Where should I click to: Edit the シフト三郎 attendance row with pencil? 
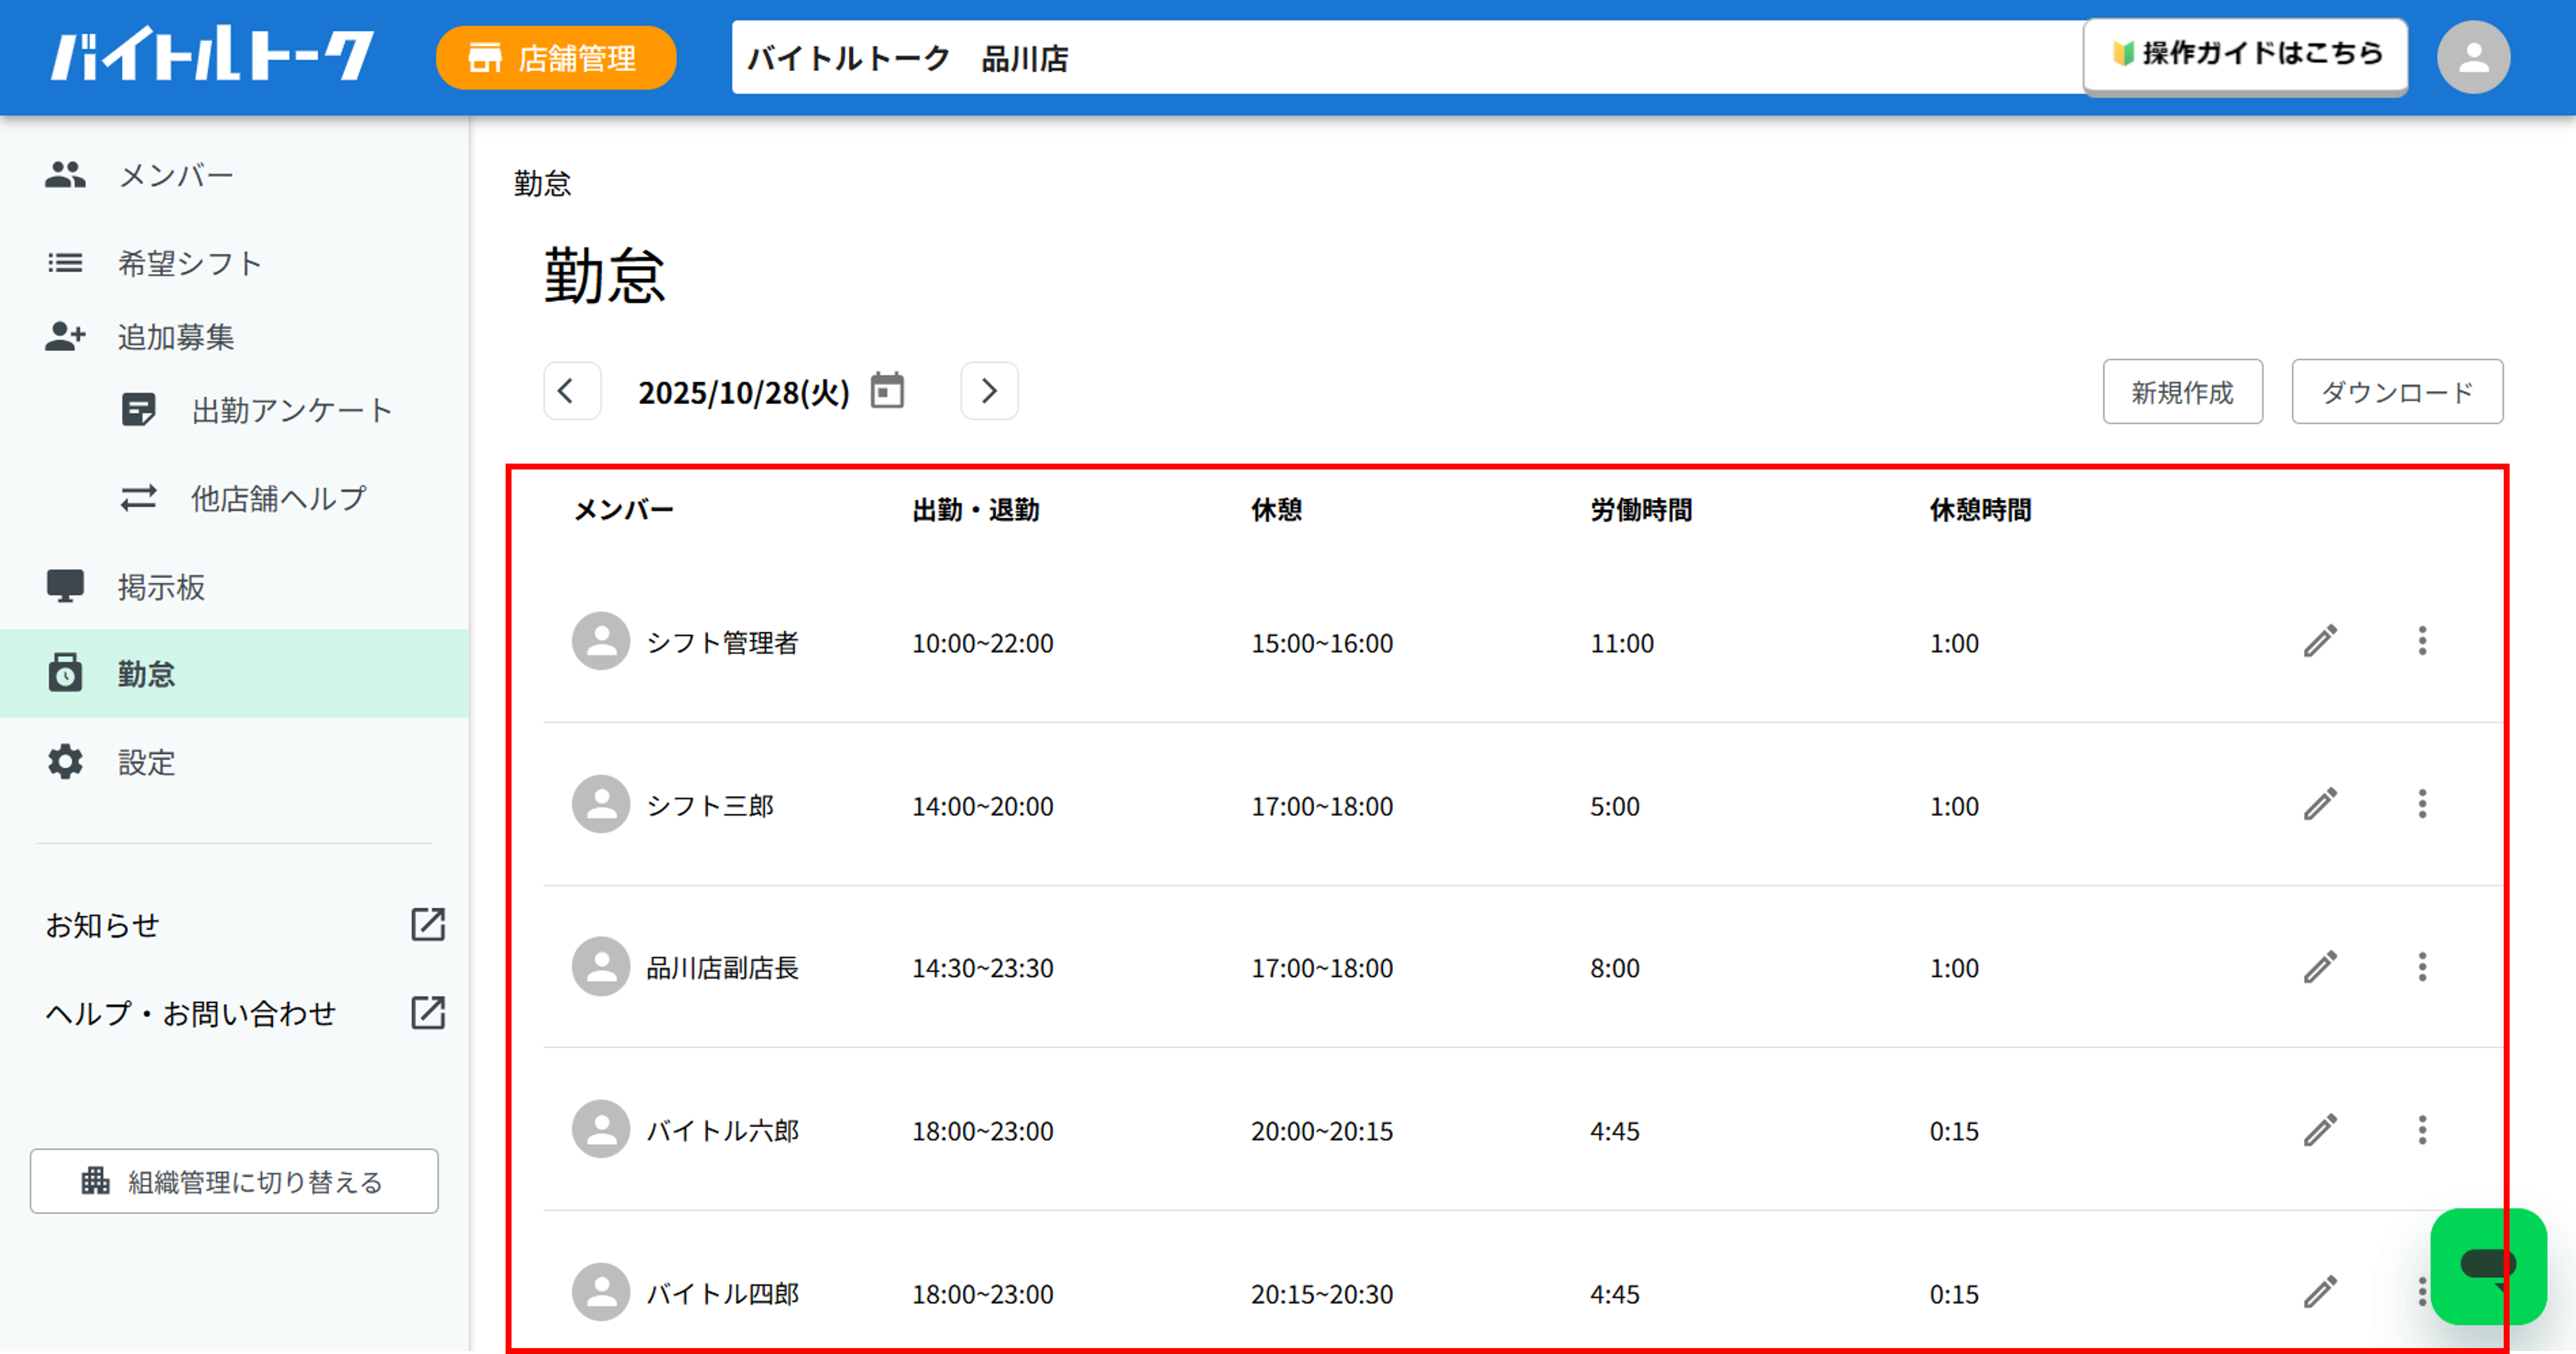[2320, 804]
